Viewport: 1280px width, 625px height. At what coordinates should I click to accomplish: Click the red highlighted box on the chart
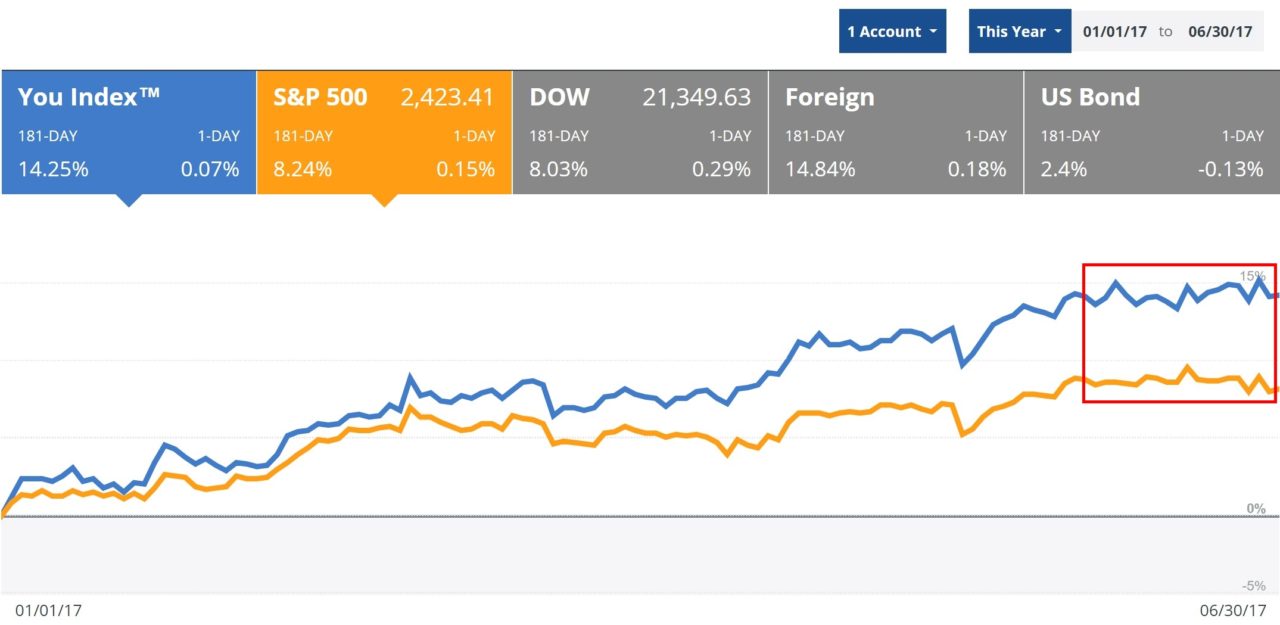(1180, 333)
